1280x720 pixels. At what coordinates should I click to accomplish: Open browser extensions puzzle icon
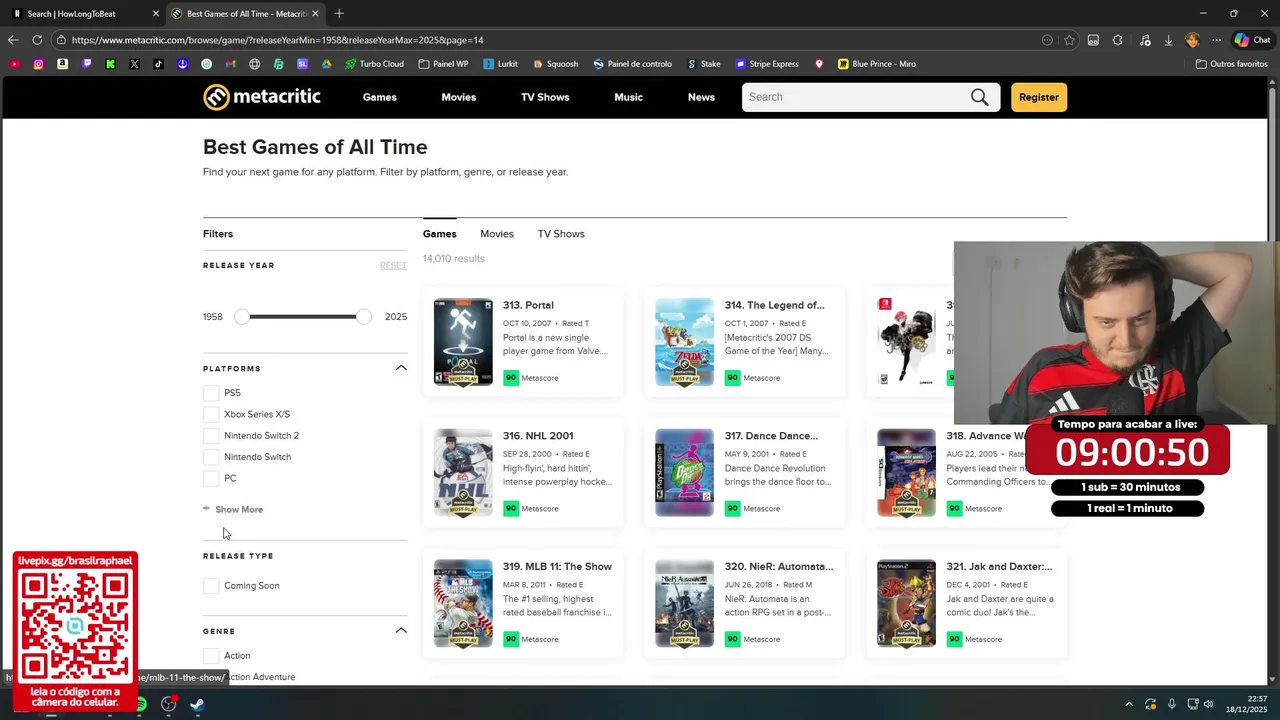[1117, 40]
